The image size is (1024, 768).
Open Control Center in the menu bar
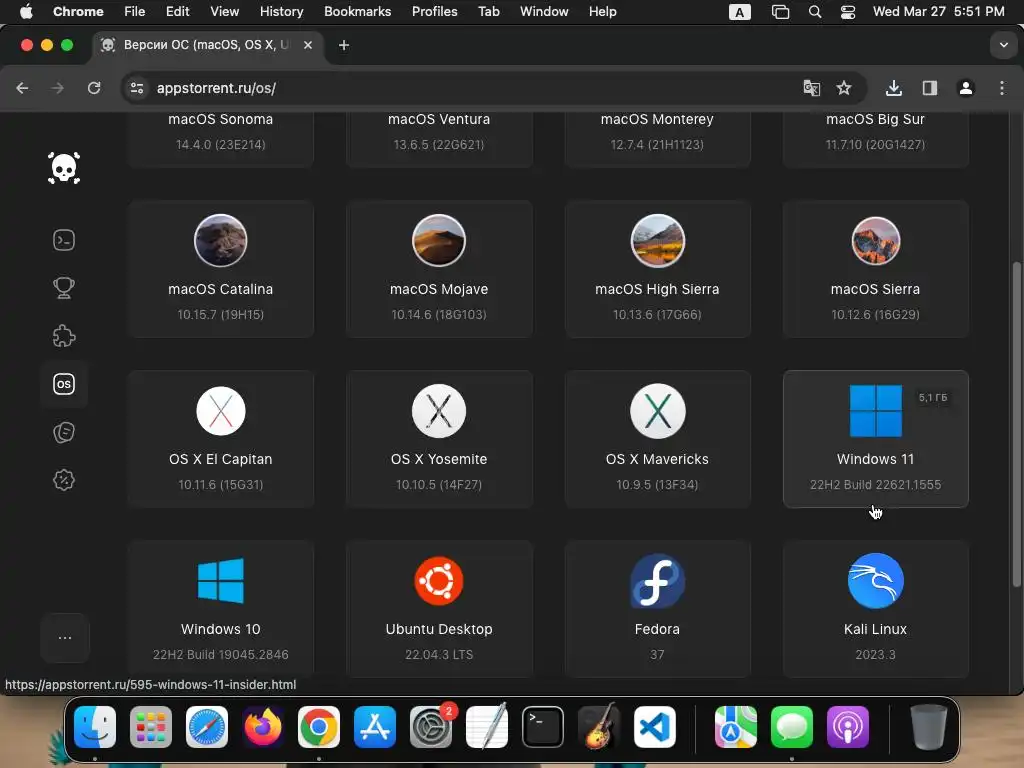click(x=848, y=12)
